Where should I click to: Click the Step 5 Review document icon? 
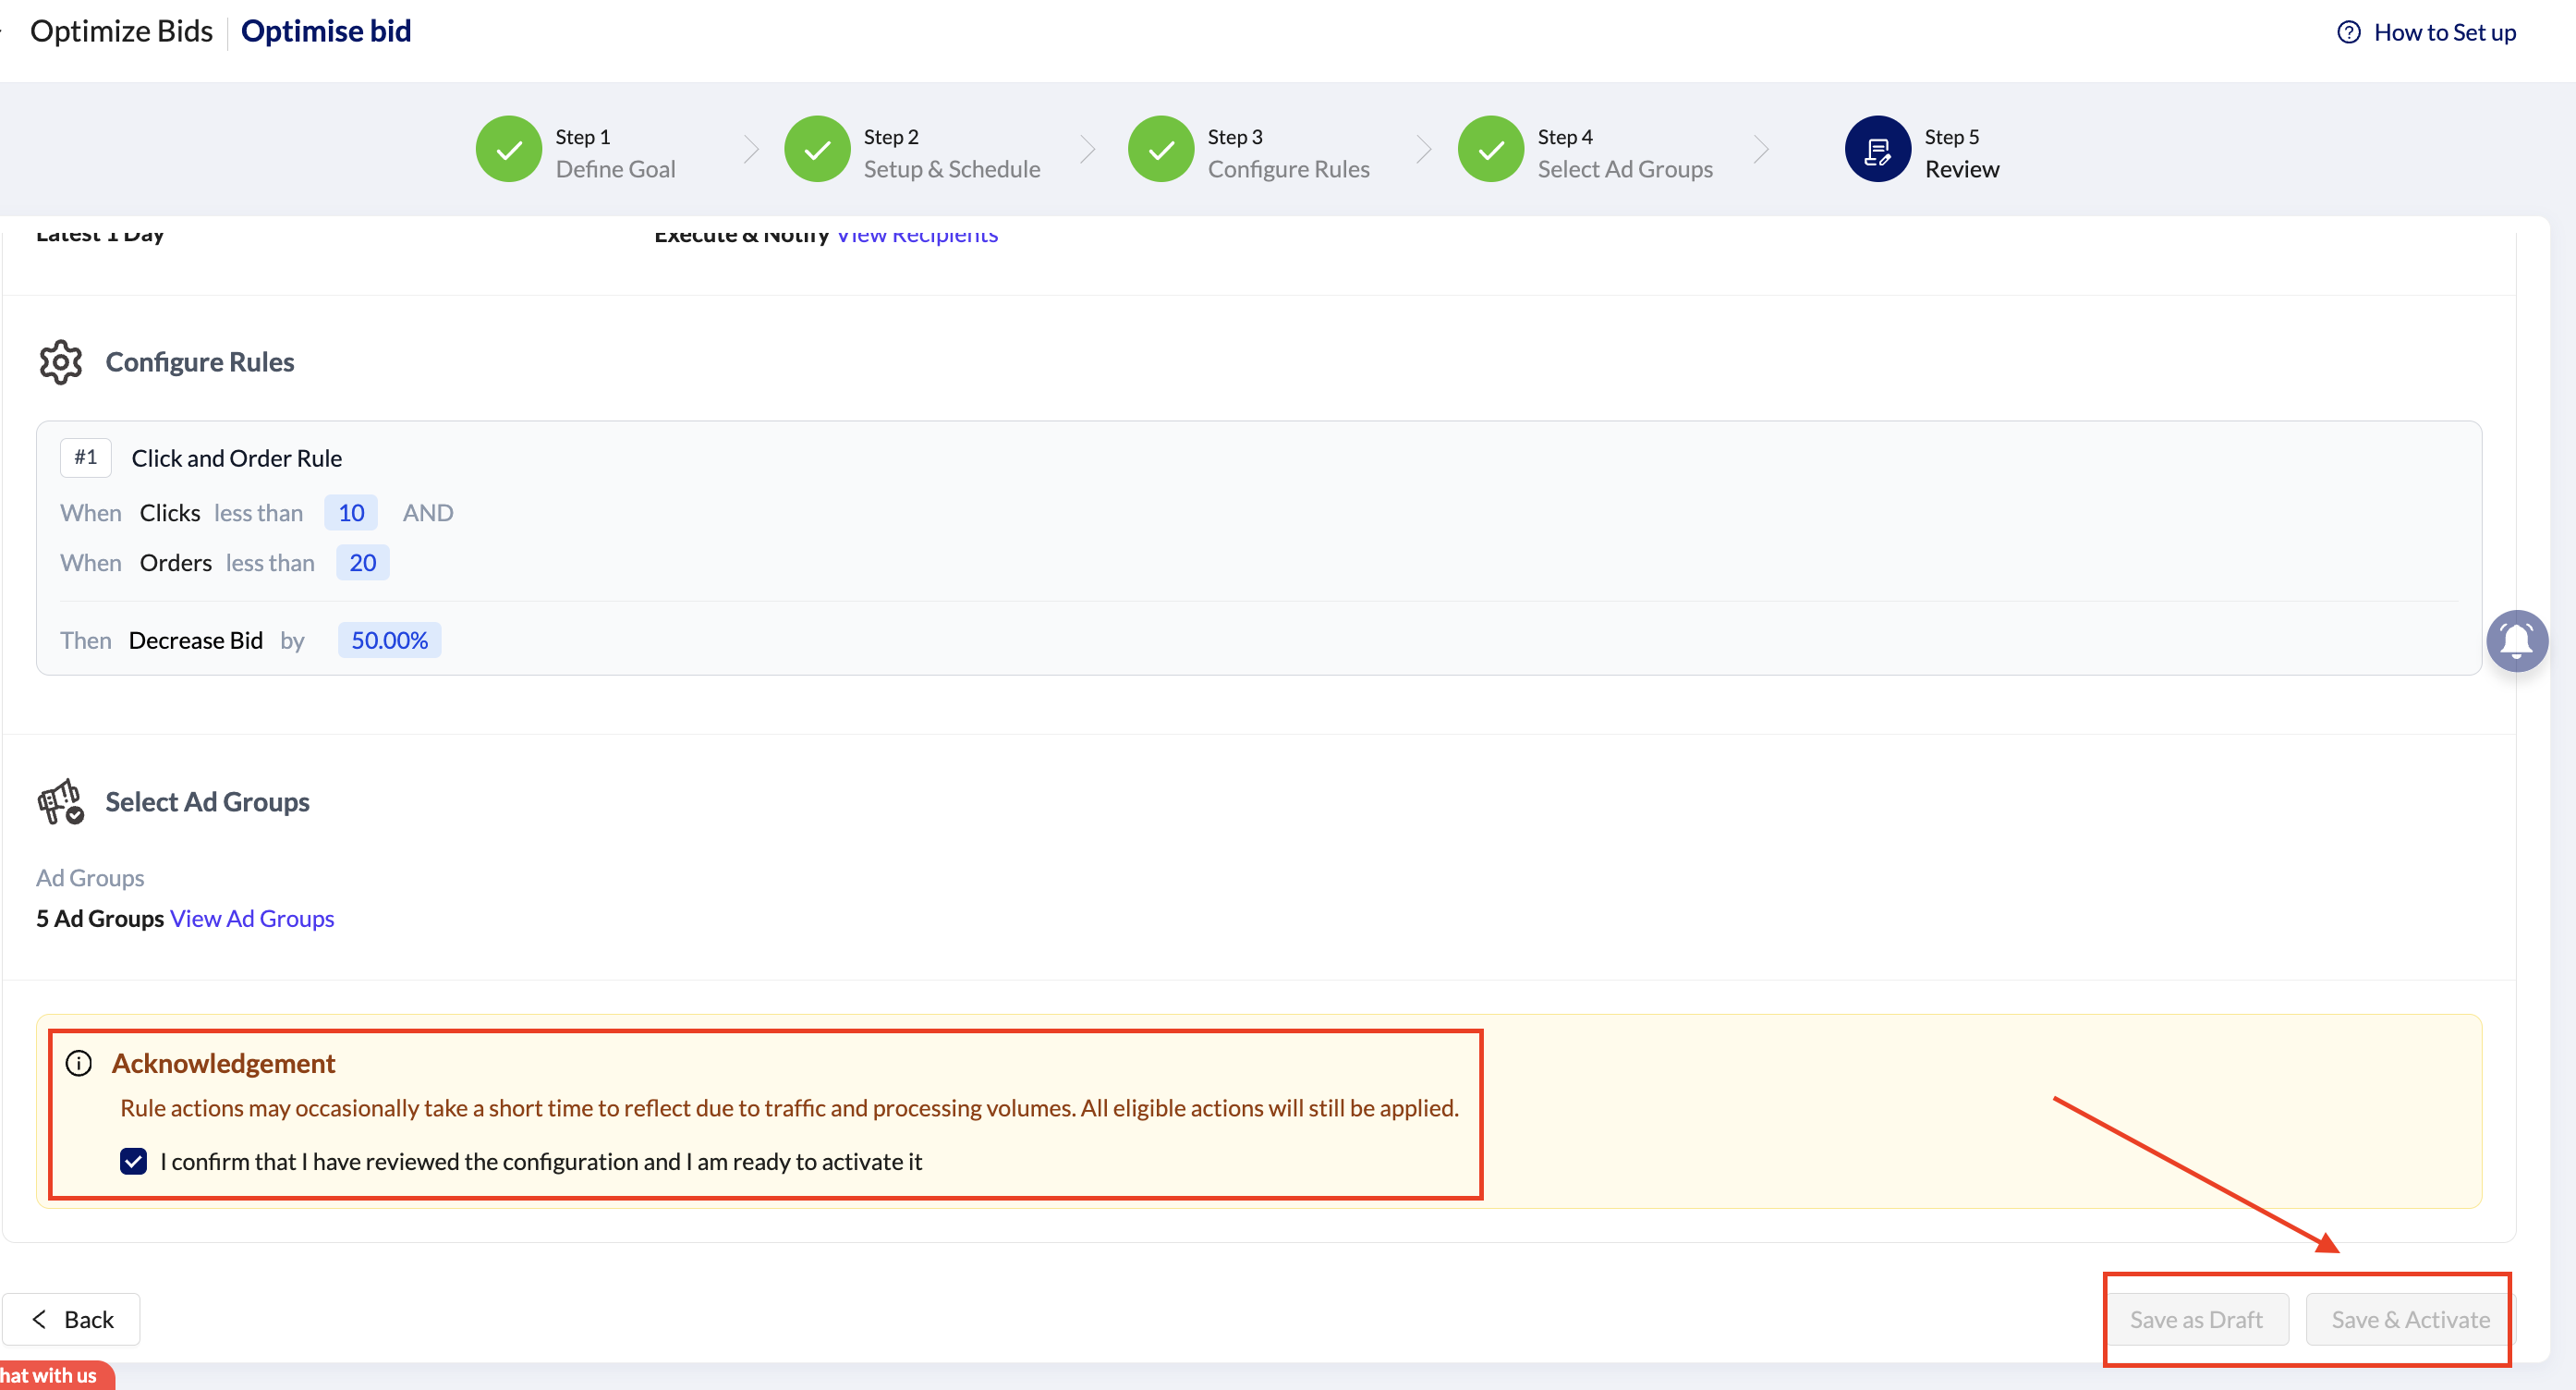pyautogui.click(x=1877, y=150)
